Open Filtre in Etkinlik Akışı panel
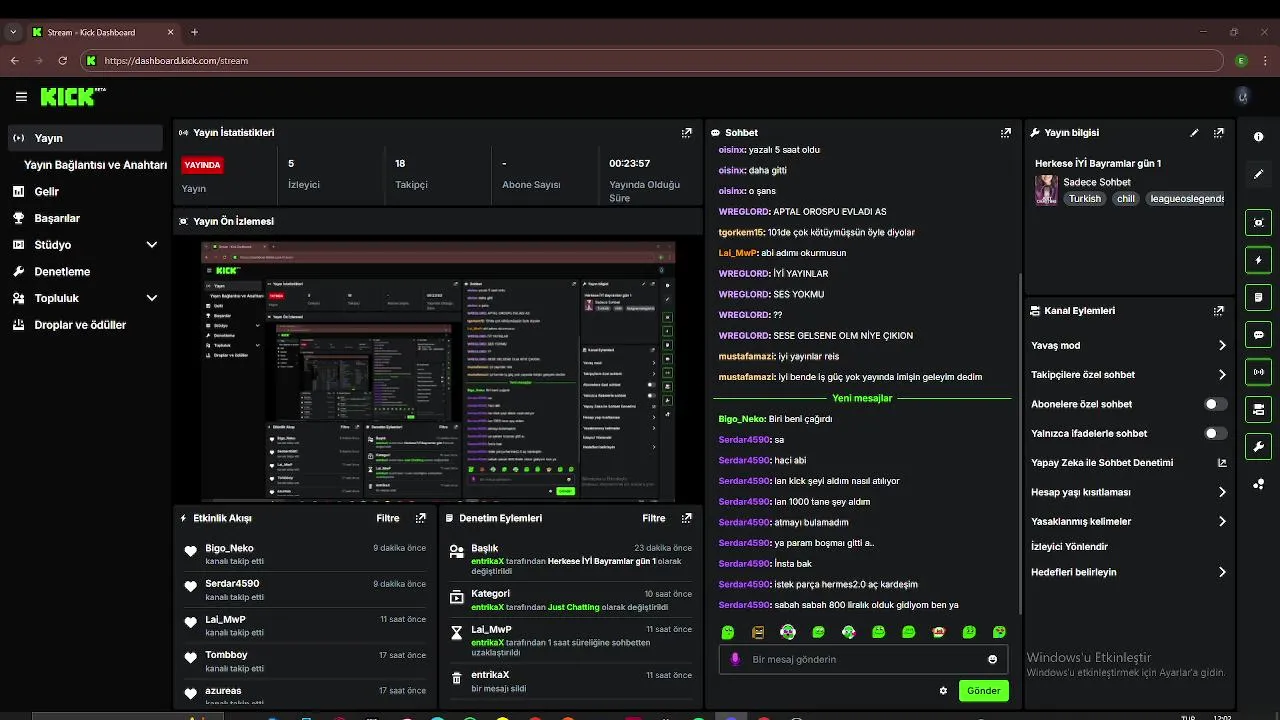 [x=388, y=518]
